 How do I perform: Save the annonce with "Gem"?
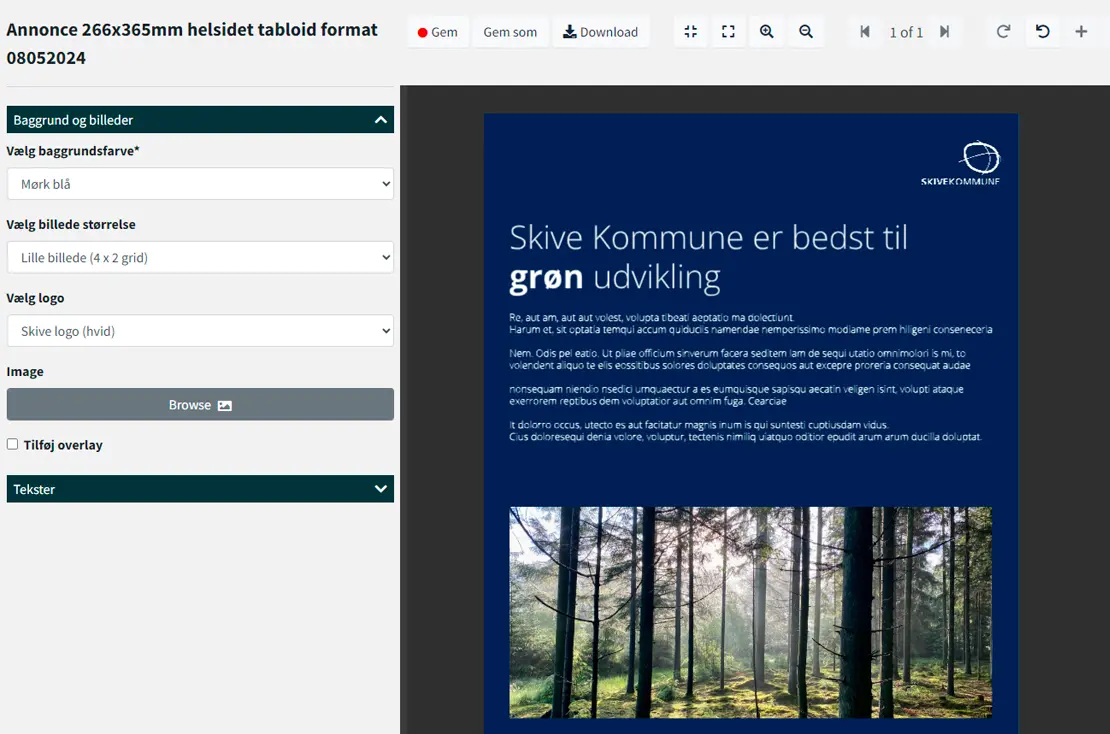coord(437,31)
